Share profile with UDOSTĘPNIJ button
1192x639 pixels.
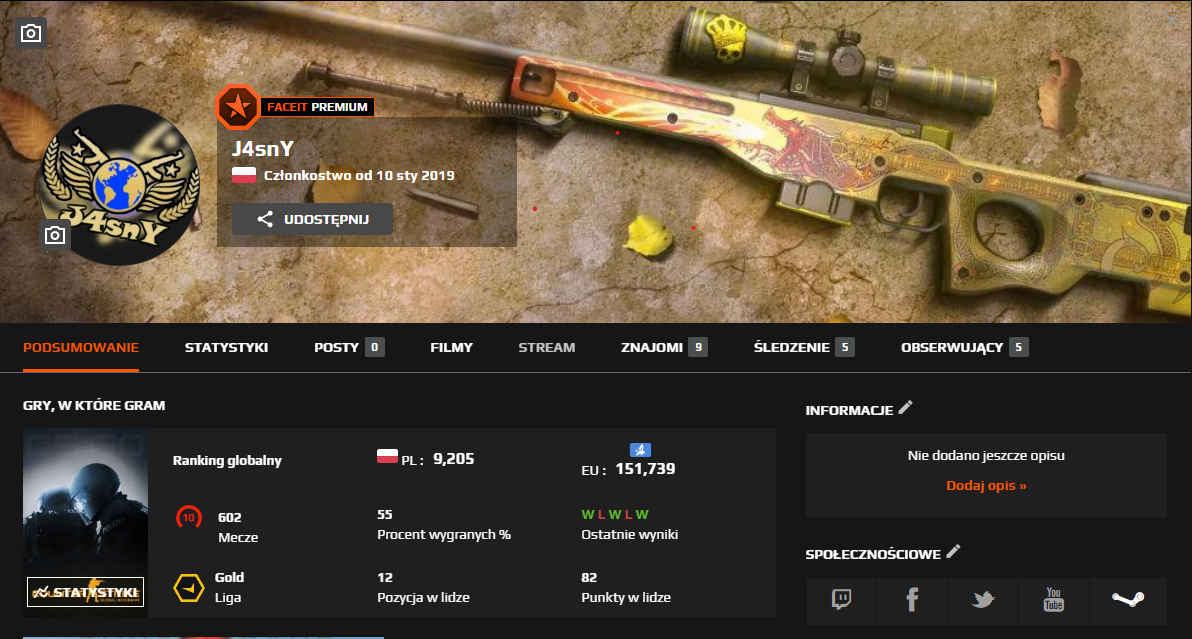click(312, 219)
